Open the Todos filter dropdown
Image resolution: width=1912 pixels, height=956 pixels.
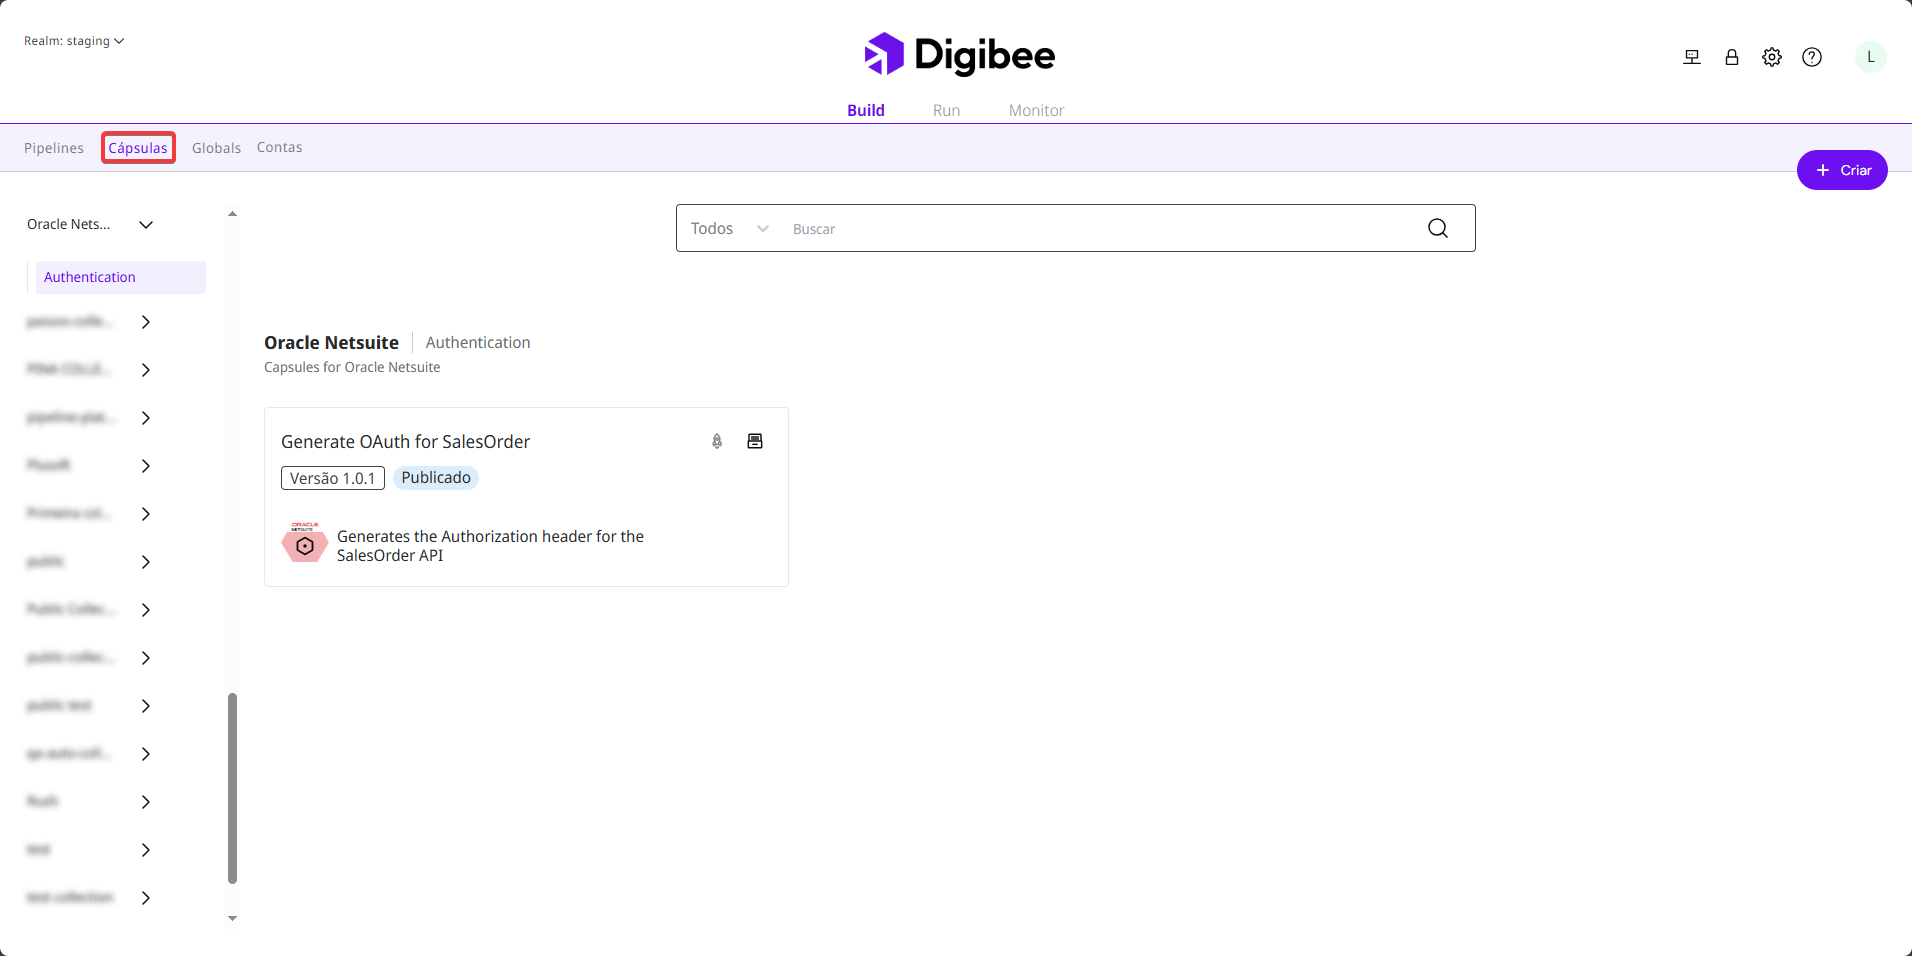(x=729, y=228)
